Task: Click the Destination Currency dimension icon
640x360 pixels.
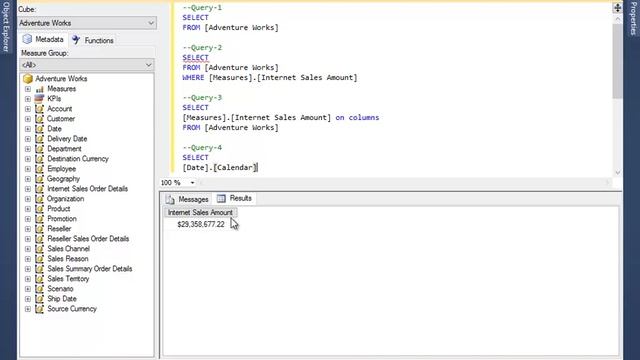Action: pyautogui.click(x=39, y=159)
